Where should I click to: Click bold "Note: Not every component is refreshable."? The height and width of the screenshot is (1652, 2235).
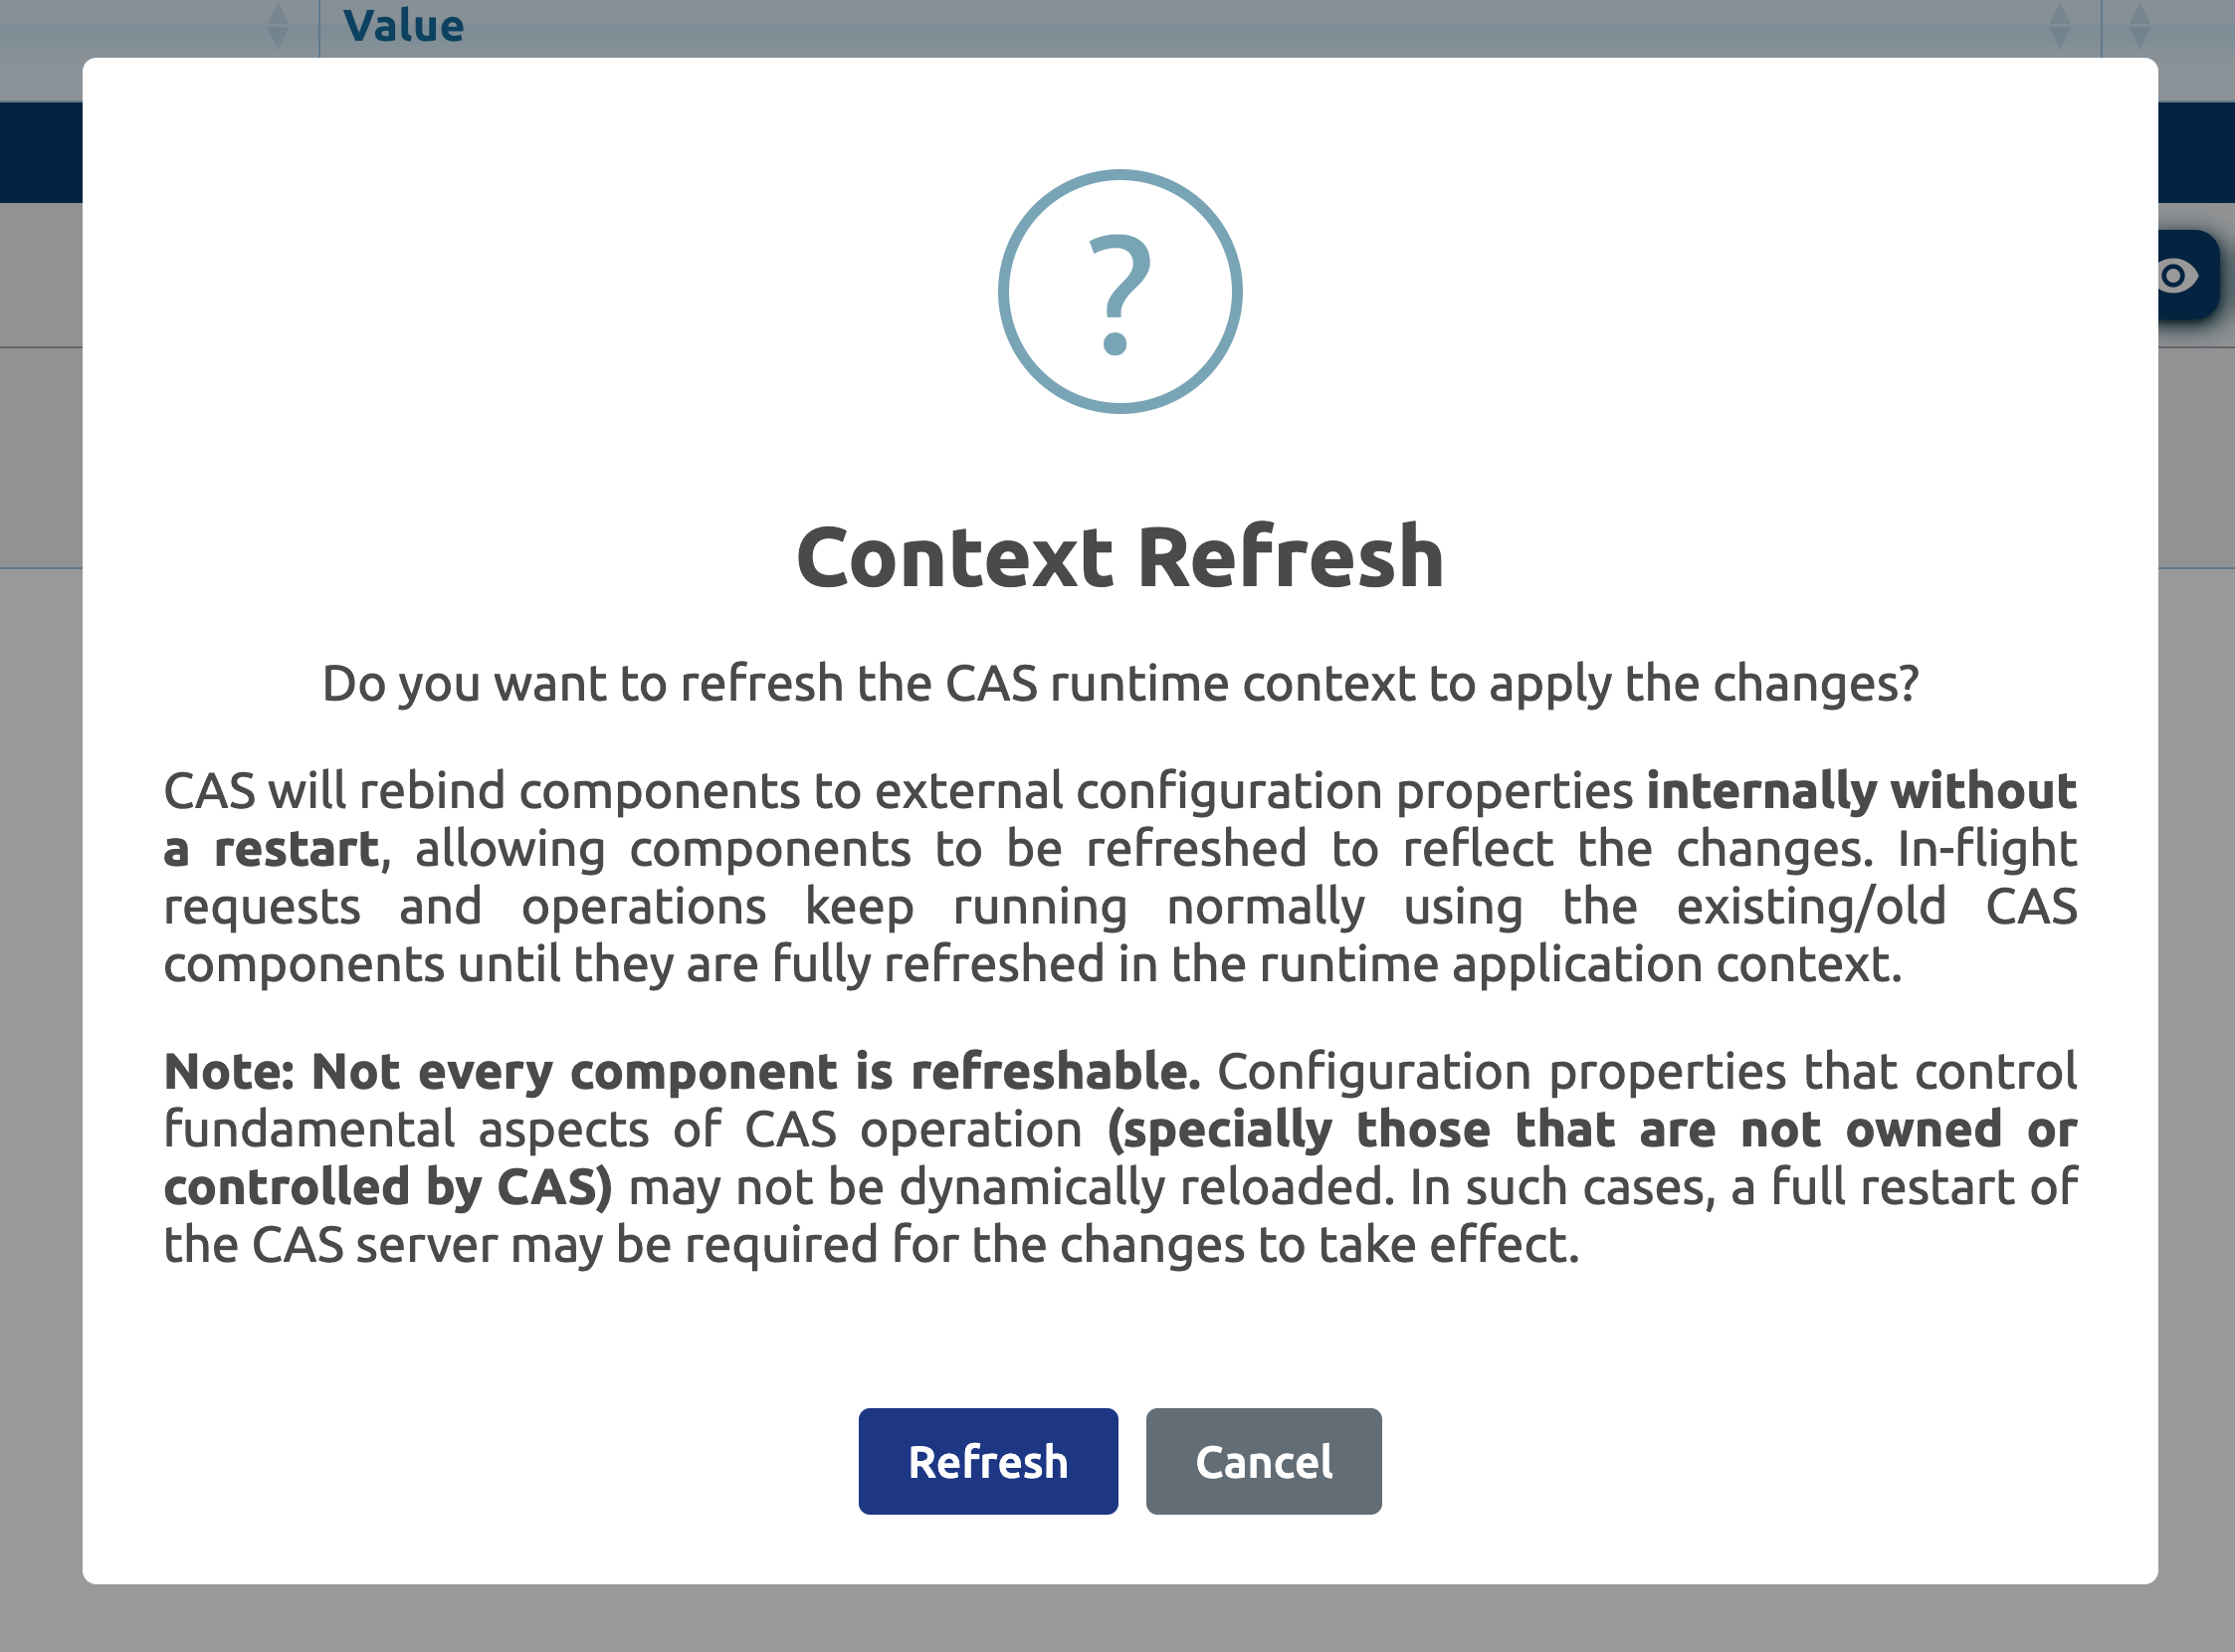tap(682, 1072)
